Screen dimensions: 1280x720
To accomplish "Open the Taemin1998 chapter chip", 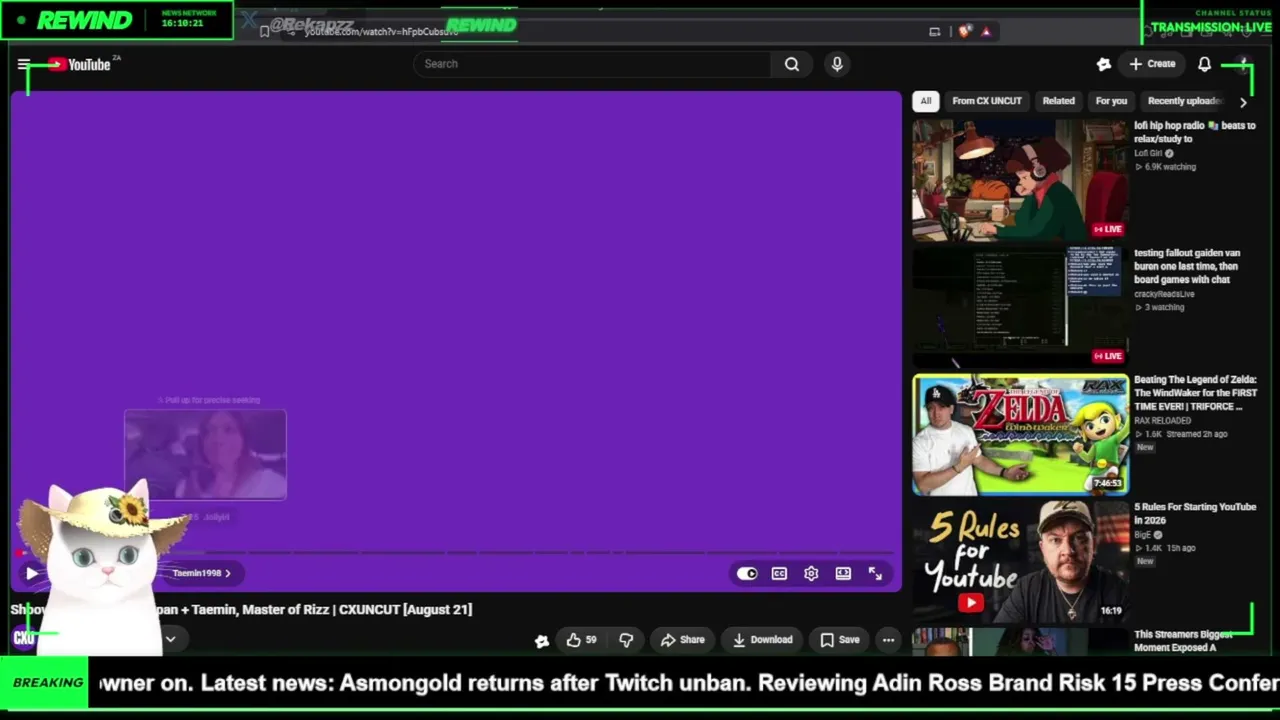I will pos(201,573).
